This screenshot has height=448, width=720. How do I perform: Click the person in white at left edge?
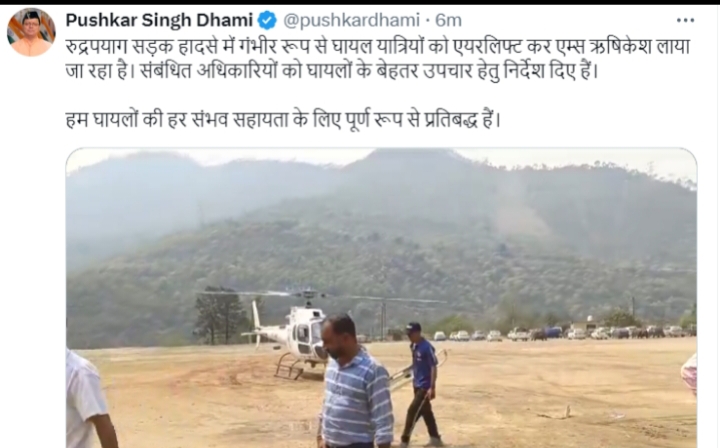click(88, 399)
